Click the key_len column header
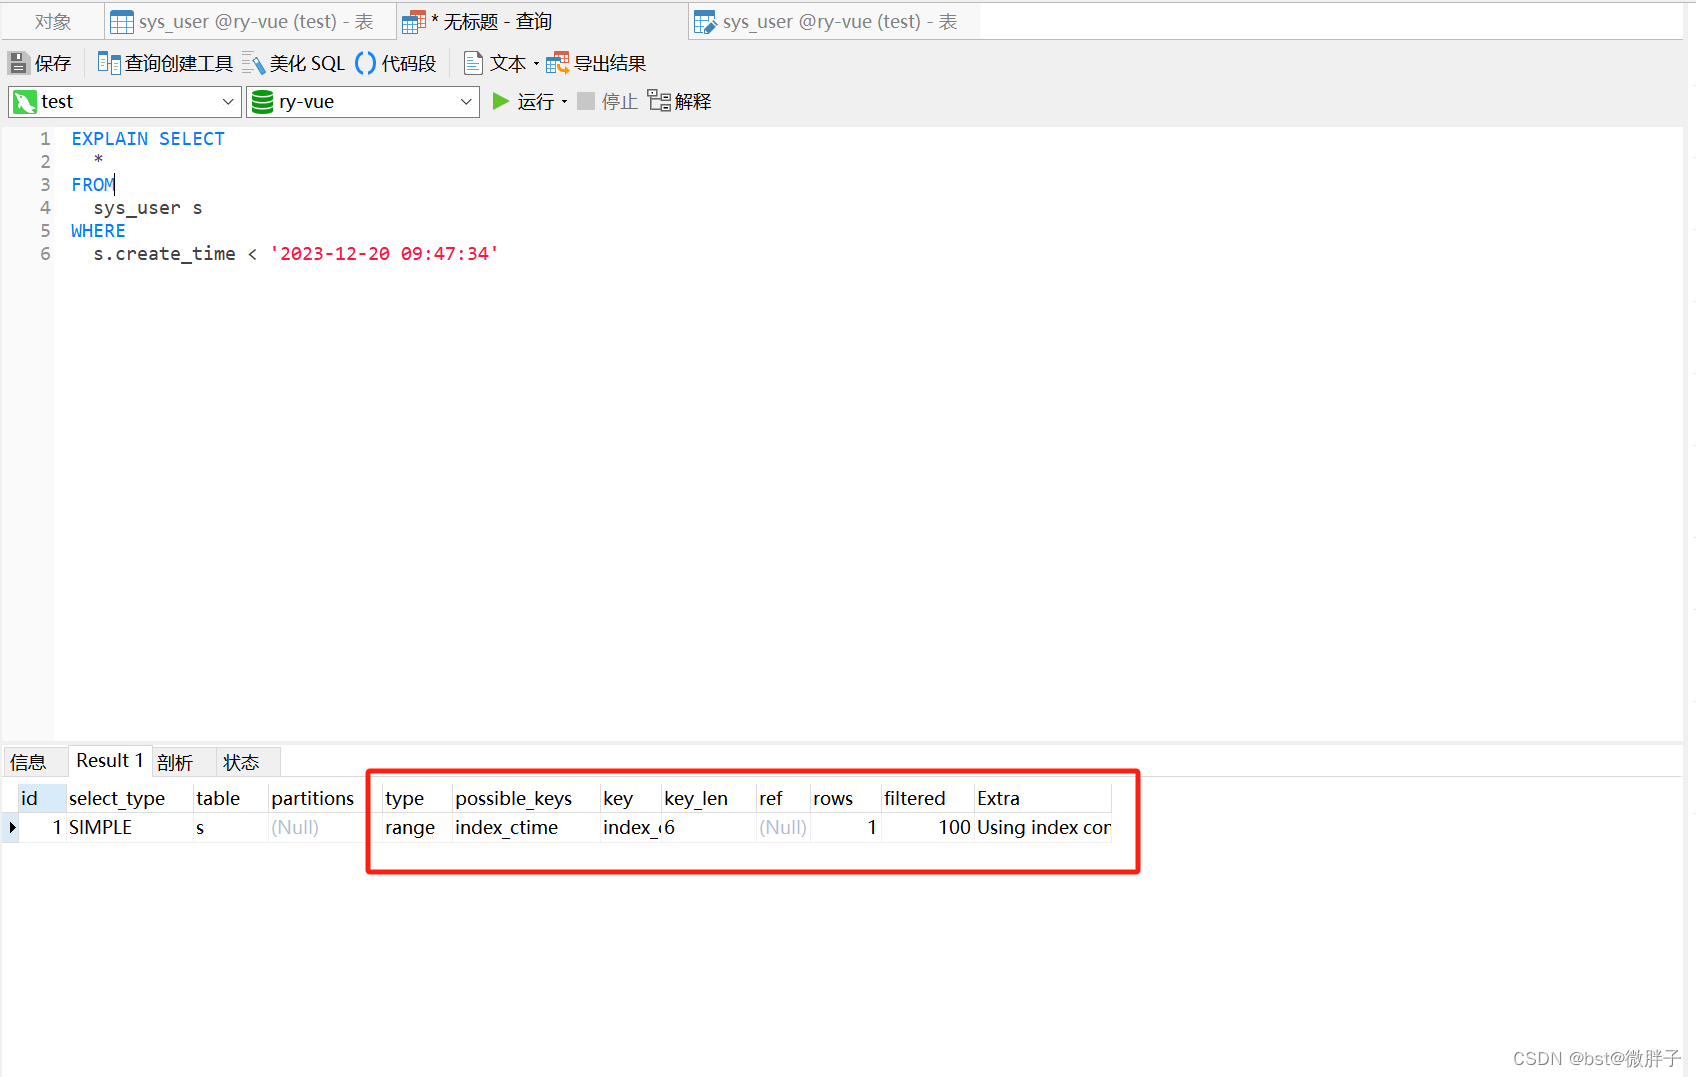Viewport: 1696px width, 1077px height. click(x=709, y=798)
